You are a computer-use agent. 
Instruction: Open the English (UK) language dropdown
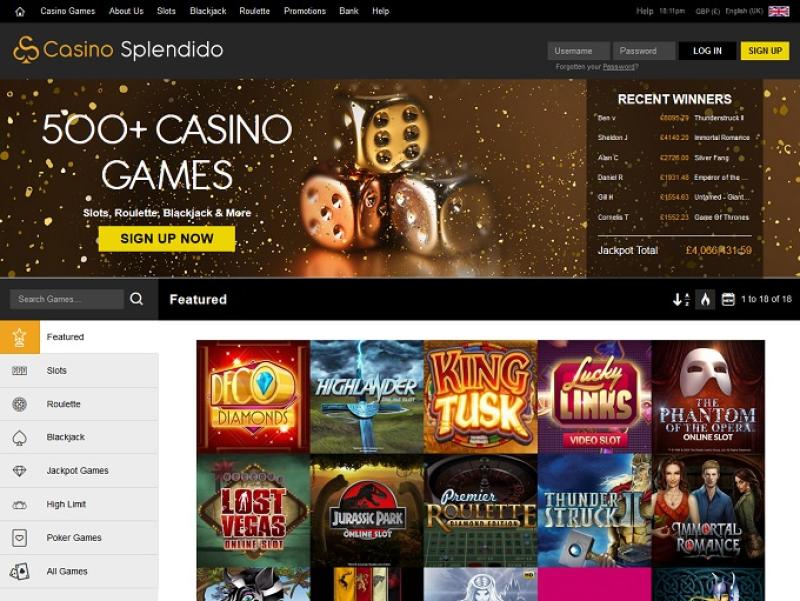click(x=744, y=11)
